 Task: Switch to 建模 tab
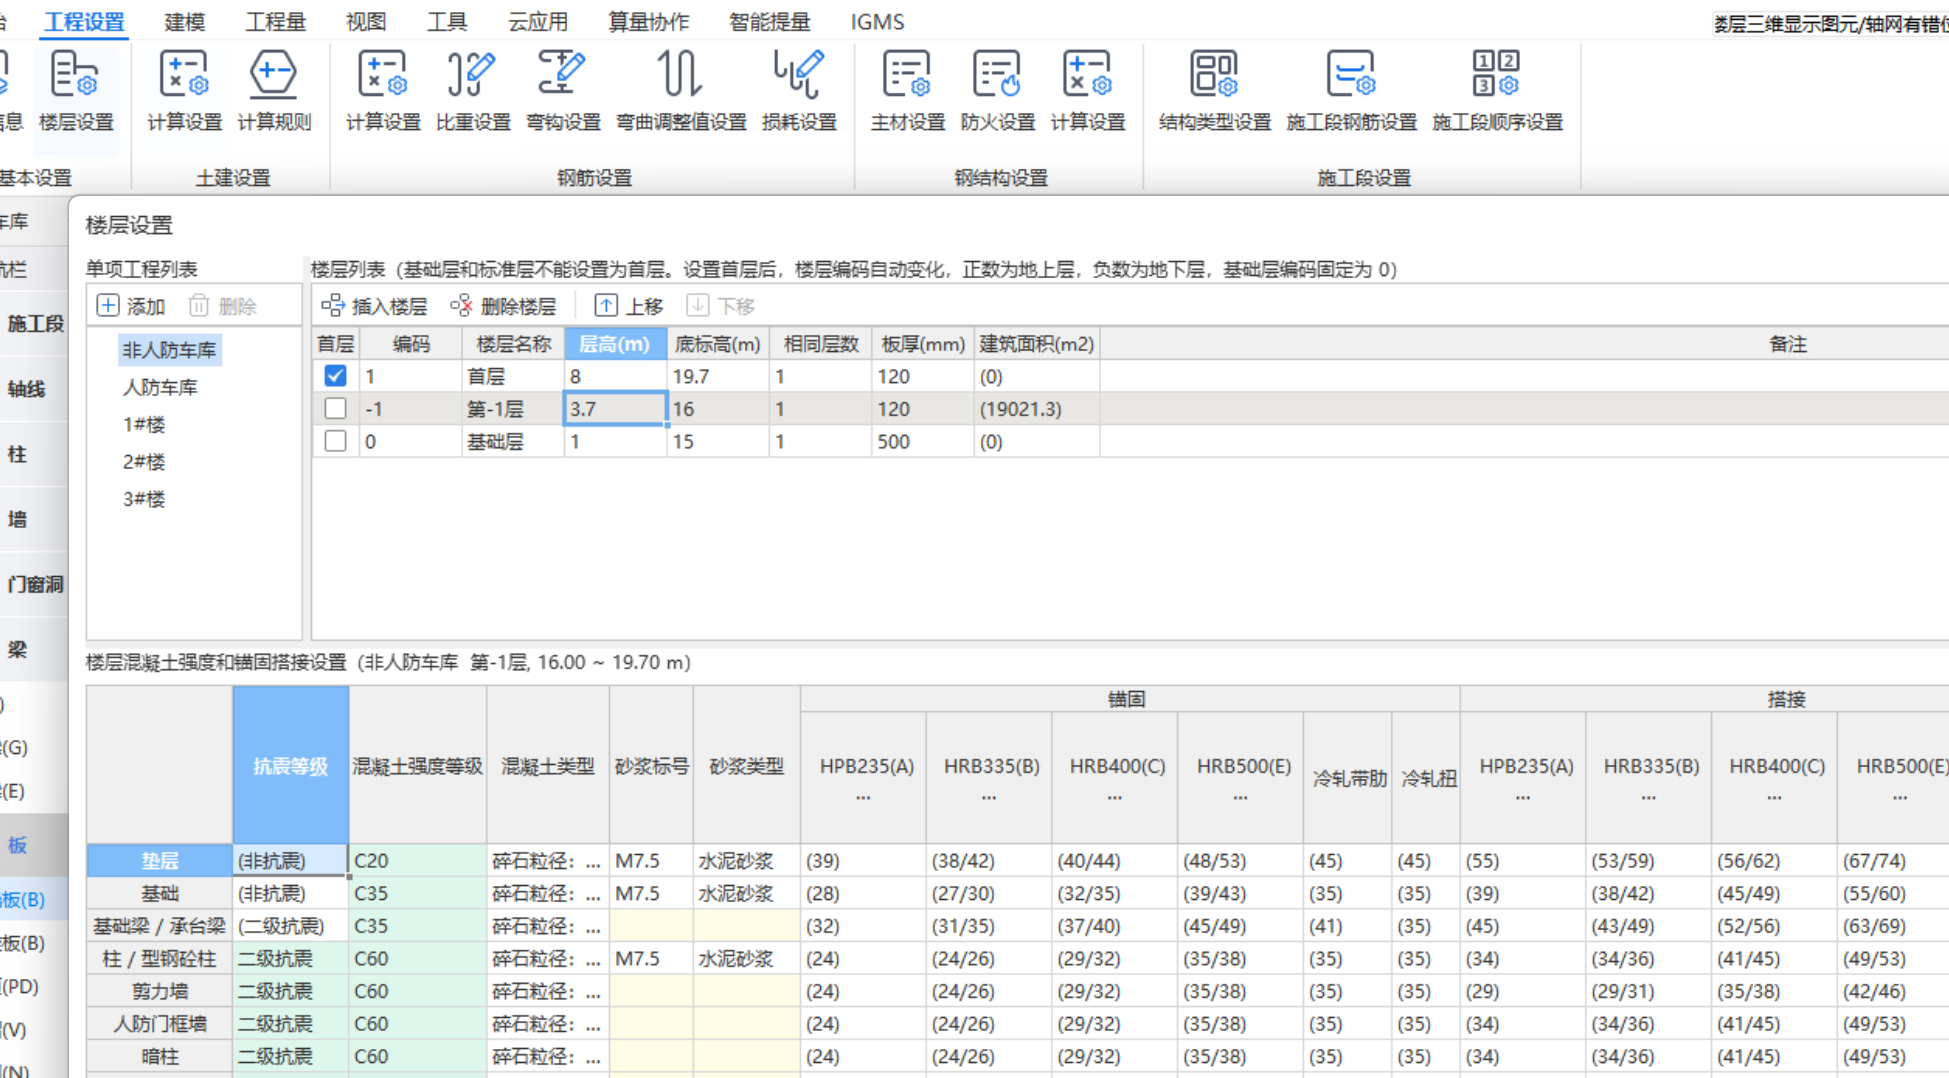click(185, 22)
